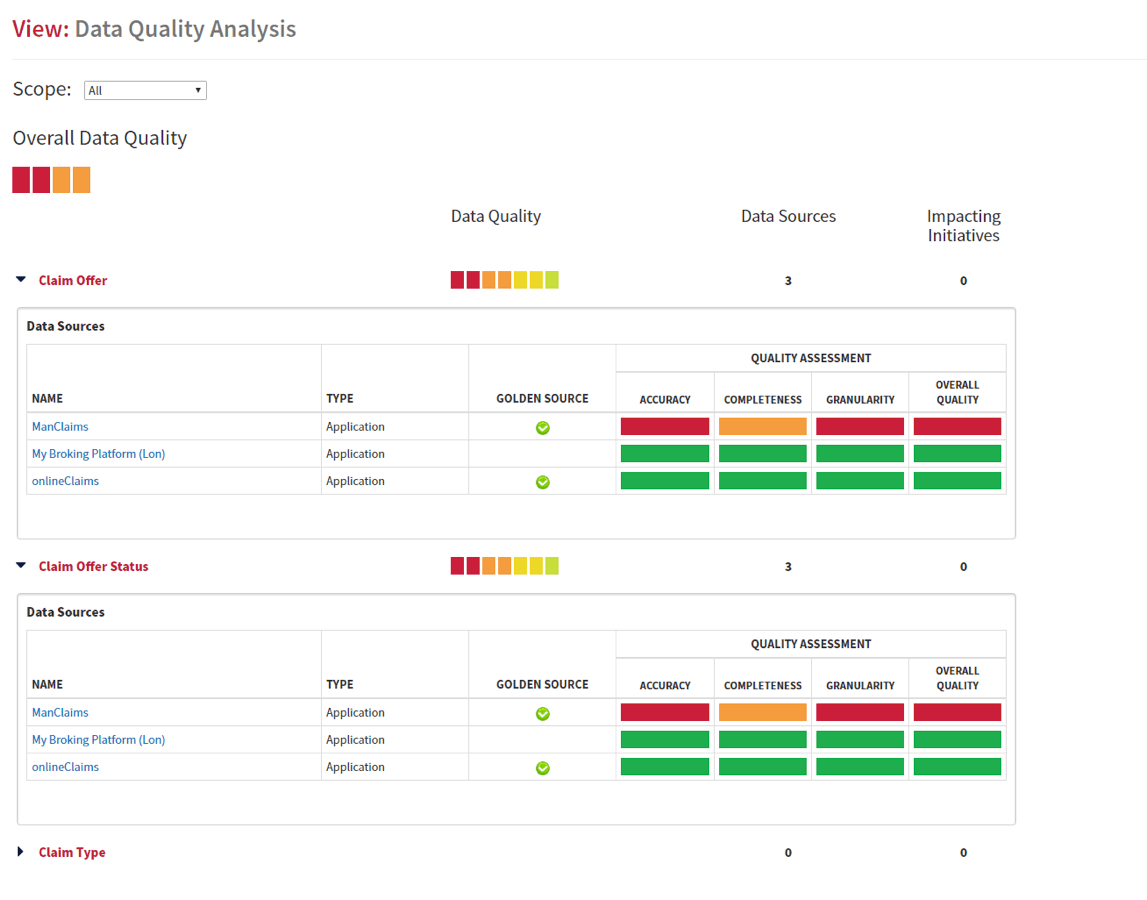The width and height of the screenshot is (1147, 900).
Task: Click COMPLETENESS header in Claim Offer Status table
Action: 763,686
